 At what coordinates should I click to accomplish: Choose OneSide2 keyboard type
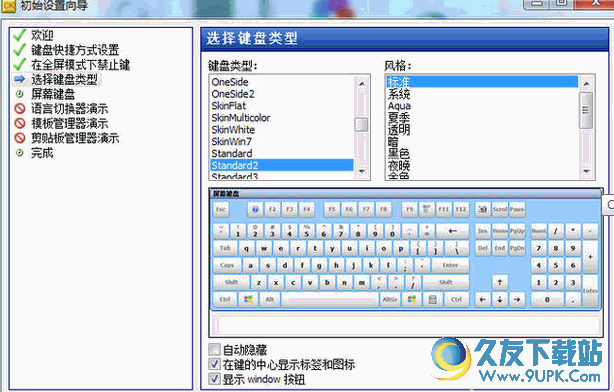282,94
